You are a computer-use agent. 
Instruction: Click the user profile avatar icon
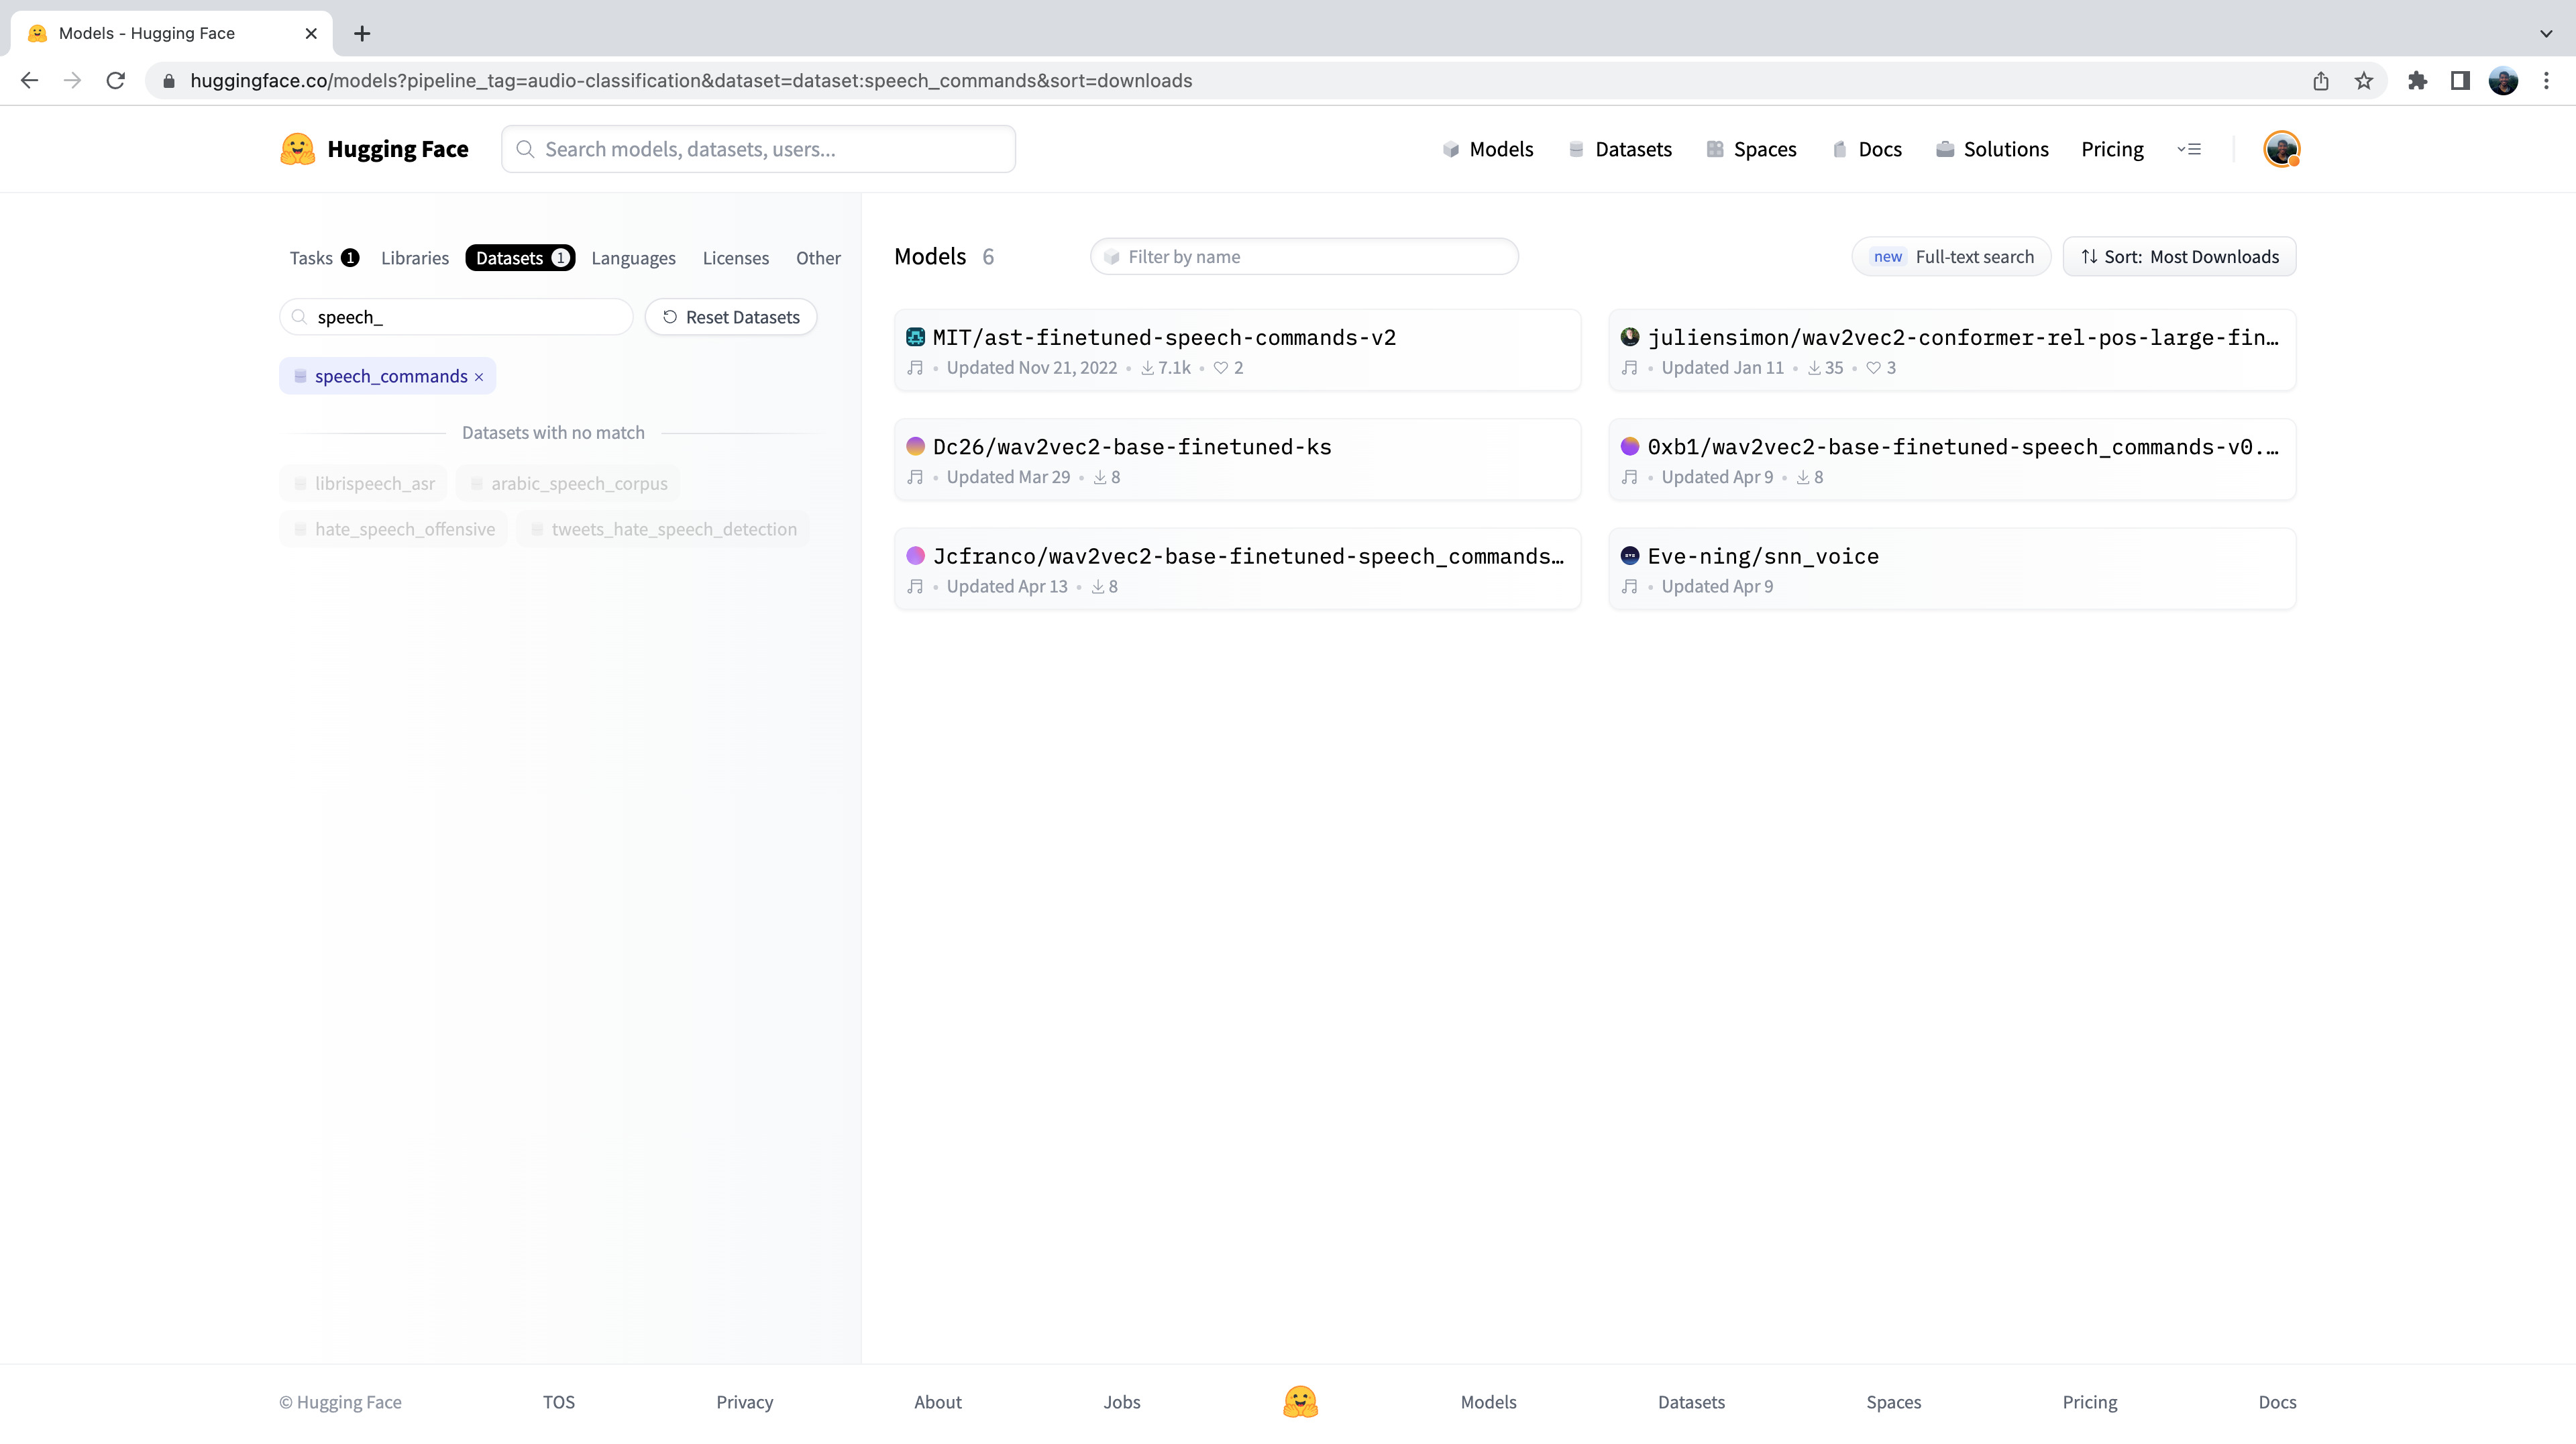pyautogui.click(x=2281, y=149)
